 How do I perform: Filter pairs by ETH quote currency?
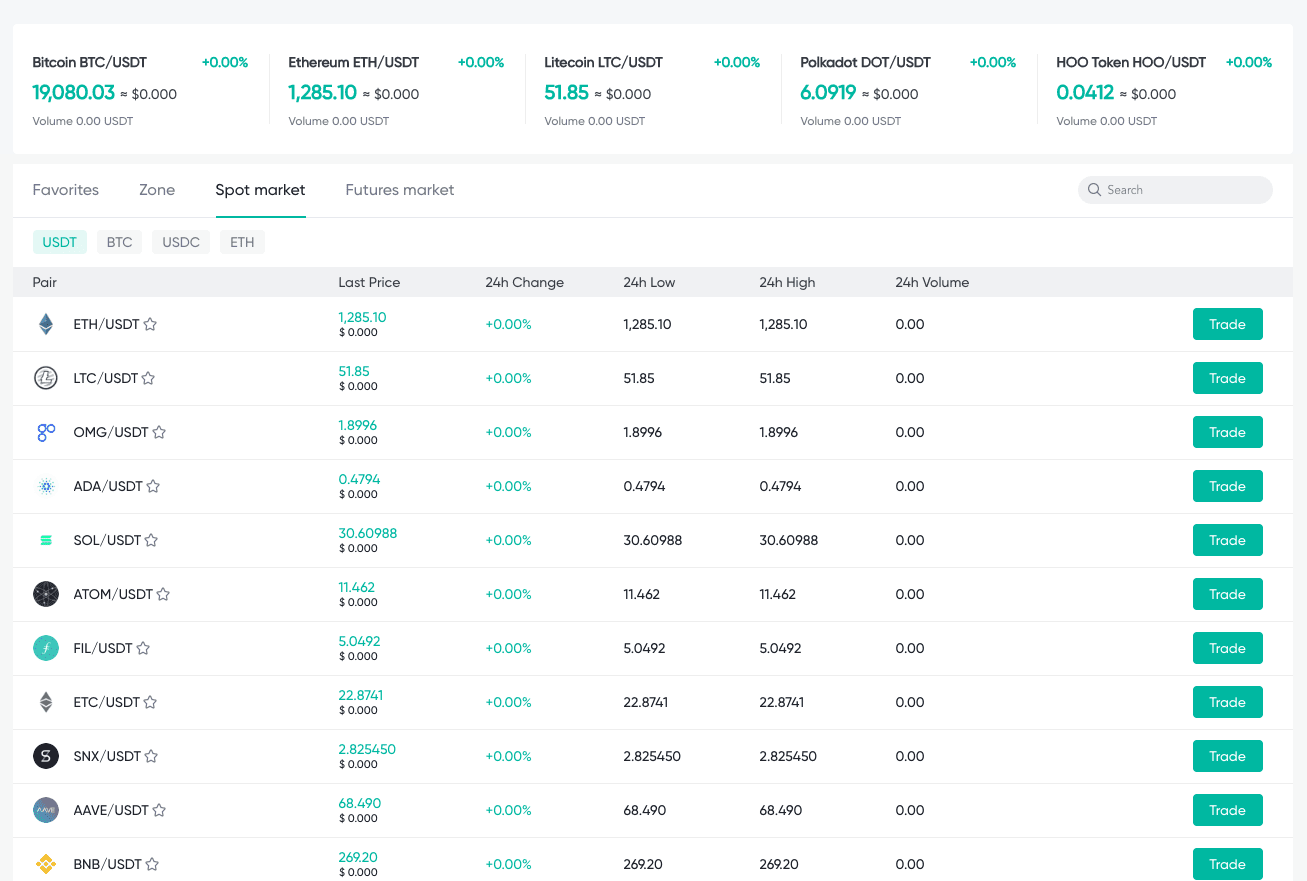point(242,242)
